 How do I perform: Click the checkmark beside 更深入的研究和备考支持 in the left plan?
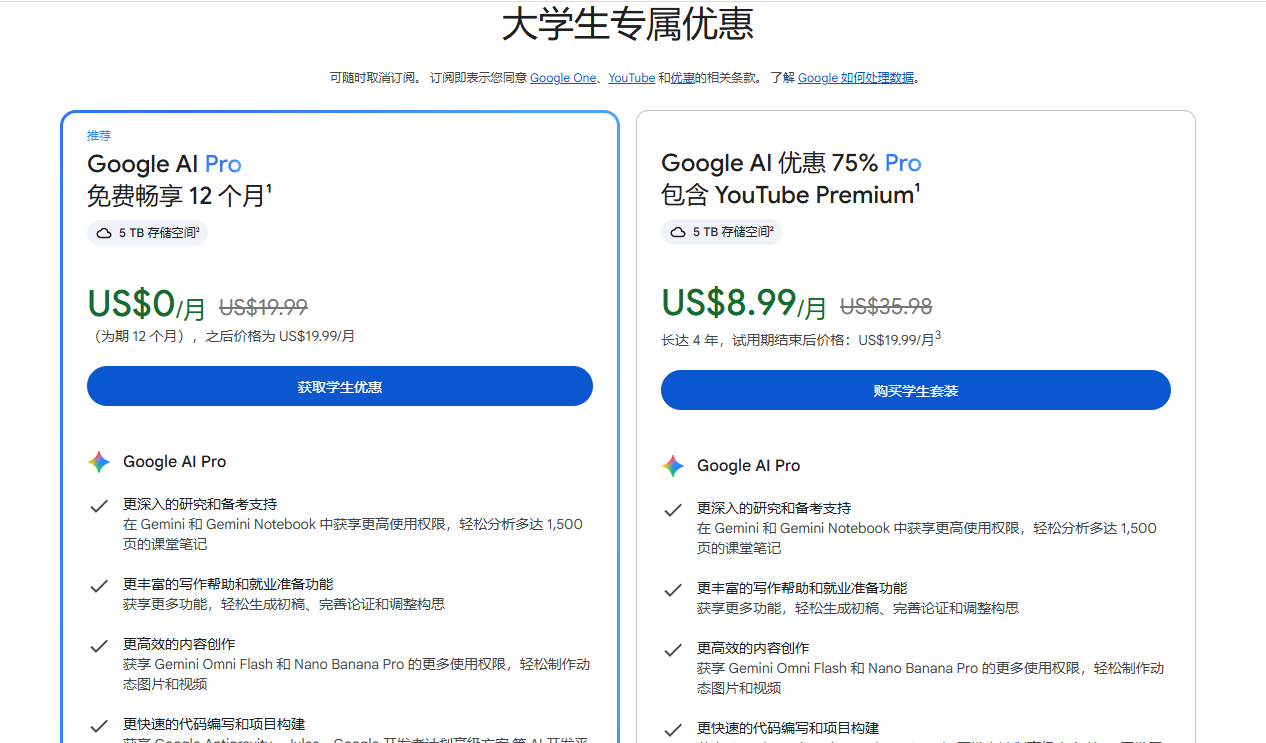coord(99,506)
